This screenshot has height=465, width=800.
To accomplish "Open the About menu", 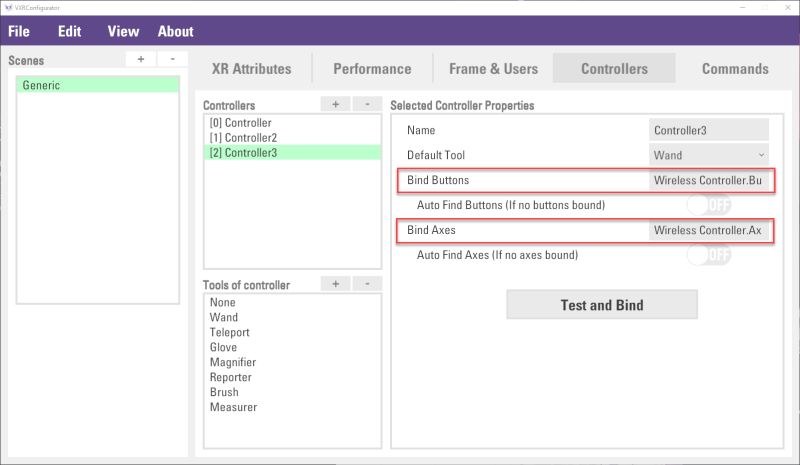I will pyautogui.click(x=176, y=31).
